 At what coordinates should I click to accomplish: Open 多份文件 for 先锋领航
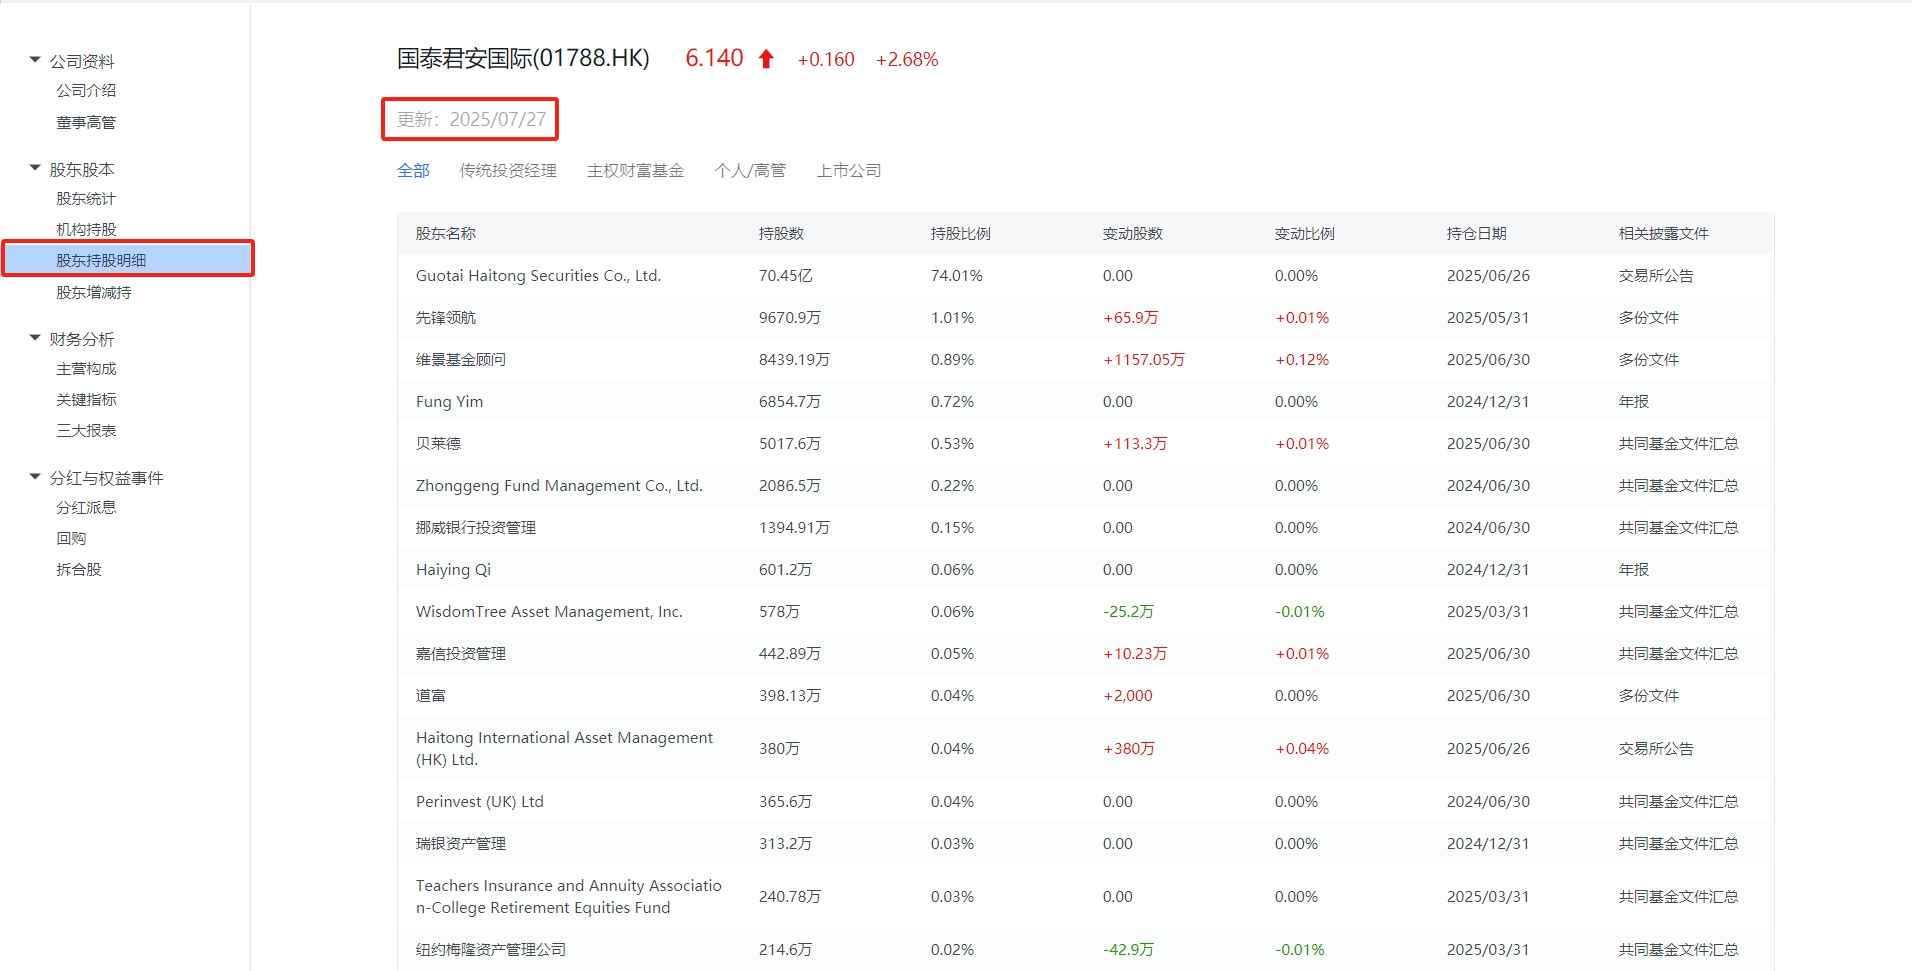[1649, 317]
